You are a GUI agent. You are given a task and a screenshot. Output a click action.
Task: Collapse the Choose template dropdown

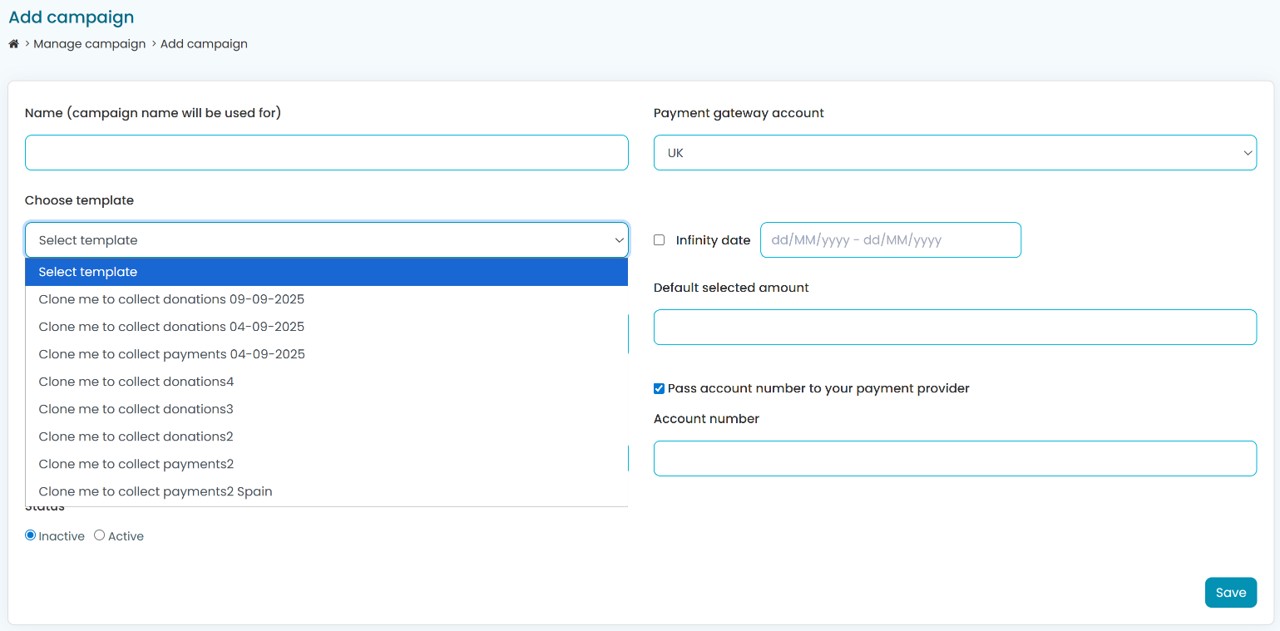pyautogui.click(x=326, y=240)
